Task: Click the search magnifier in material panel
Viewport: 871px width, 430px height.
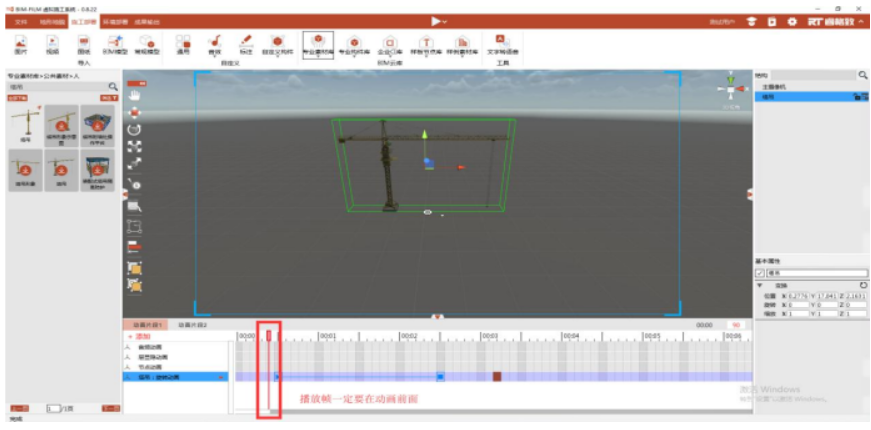Action: coord(113,87)
